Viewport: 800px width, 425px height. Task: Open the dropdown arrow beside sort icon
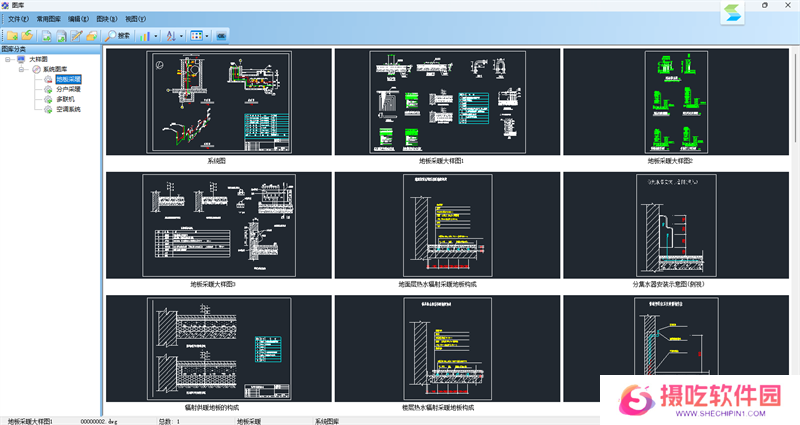click(x=181, y=36)
